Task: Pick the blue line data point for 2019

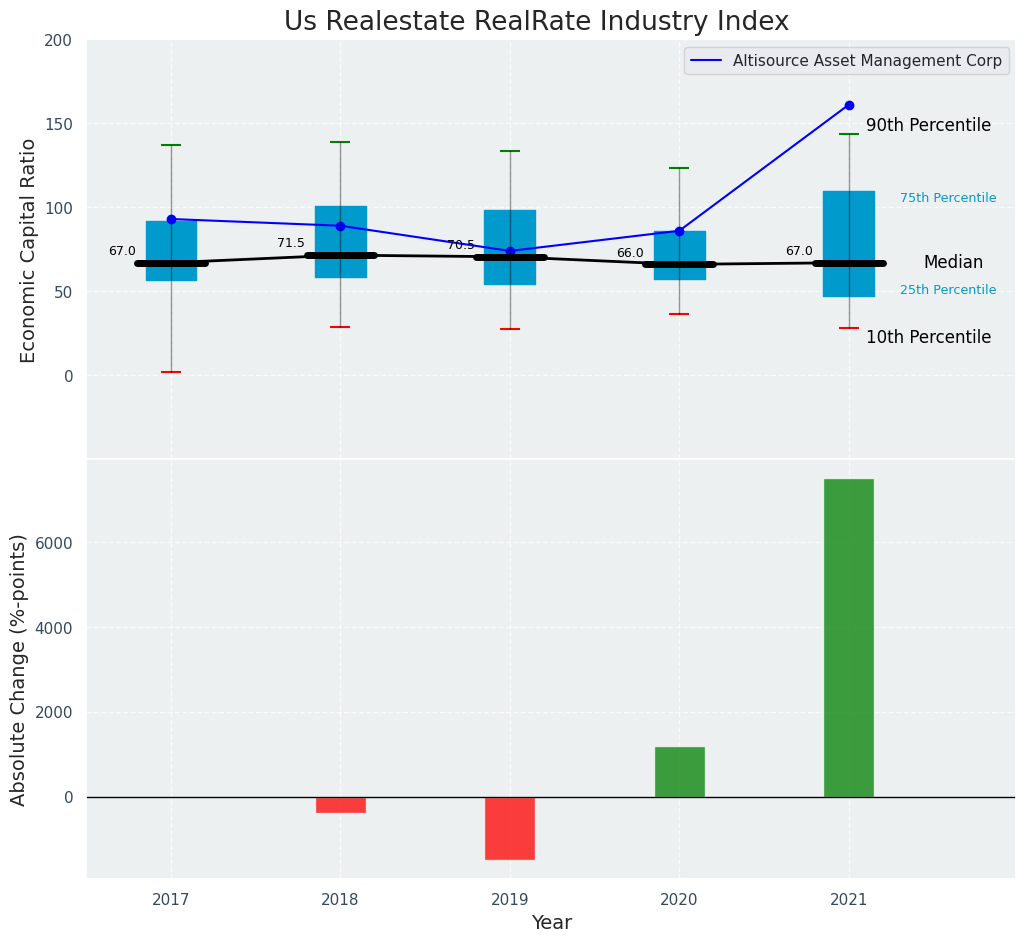Action: [x=510, y=251]
